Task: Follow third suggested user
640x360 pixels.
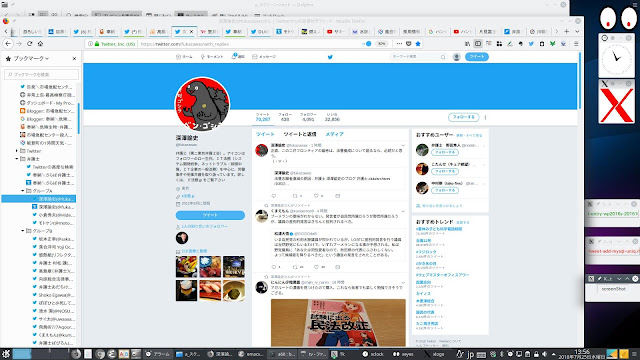Action: [444, 190]
